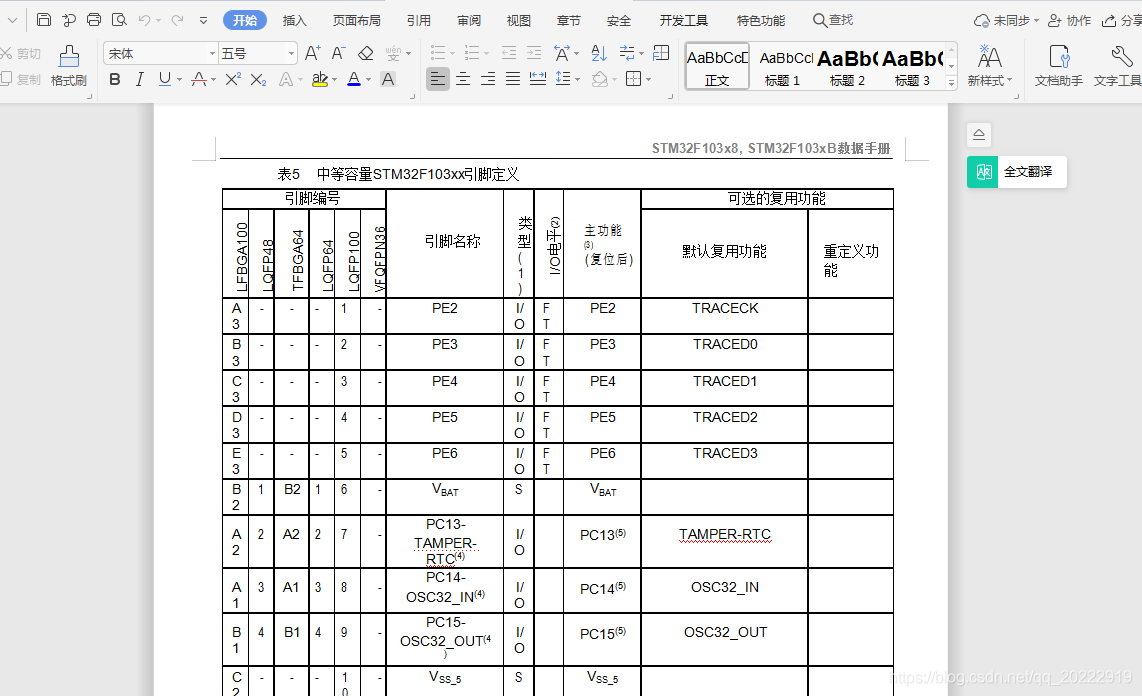The width and height of the screenshot is (1142, 696).
Task: Click the Print icon in quick access toolbar
Action: click(x=94, y=20)
